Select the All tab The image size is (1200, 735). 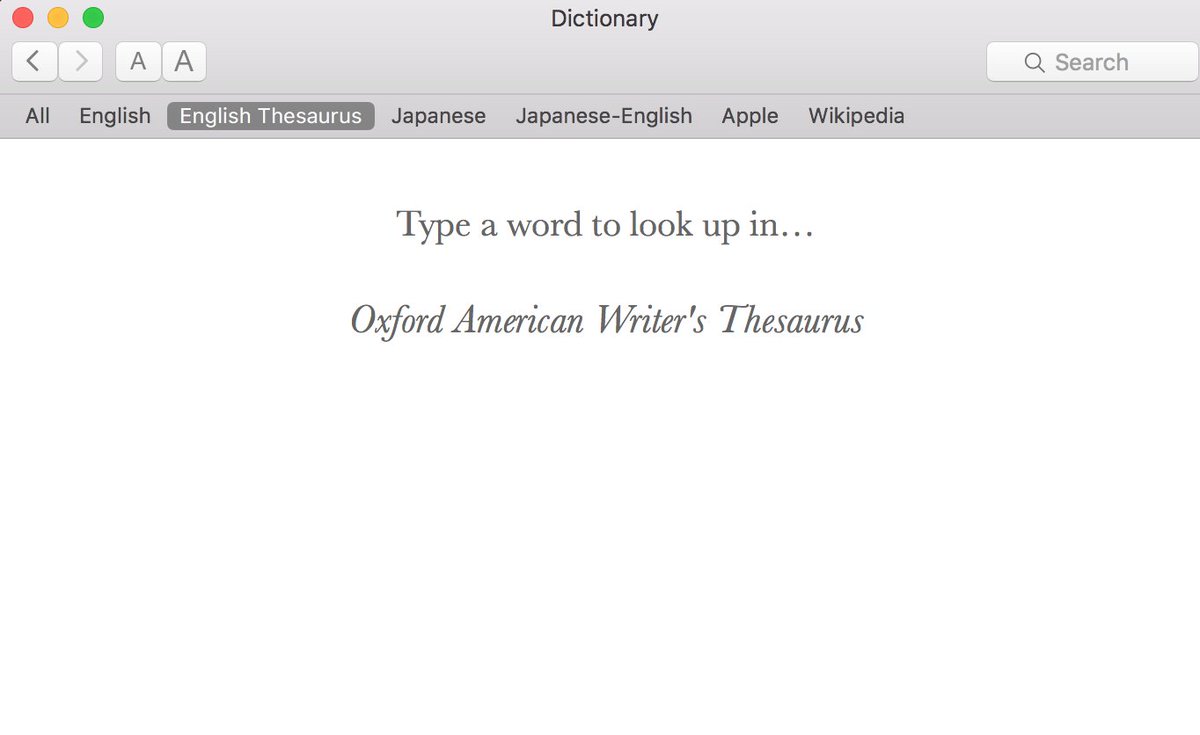38,116
